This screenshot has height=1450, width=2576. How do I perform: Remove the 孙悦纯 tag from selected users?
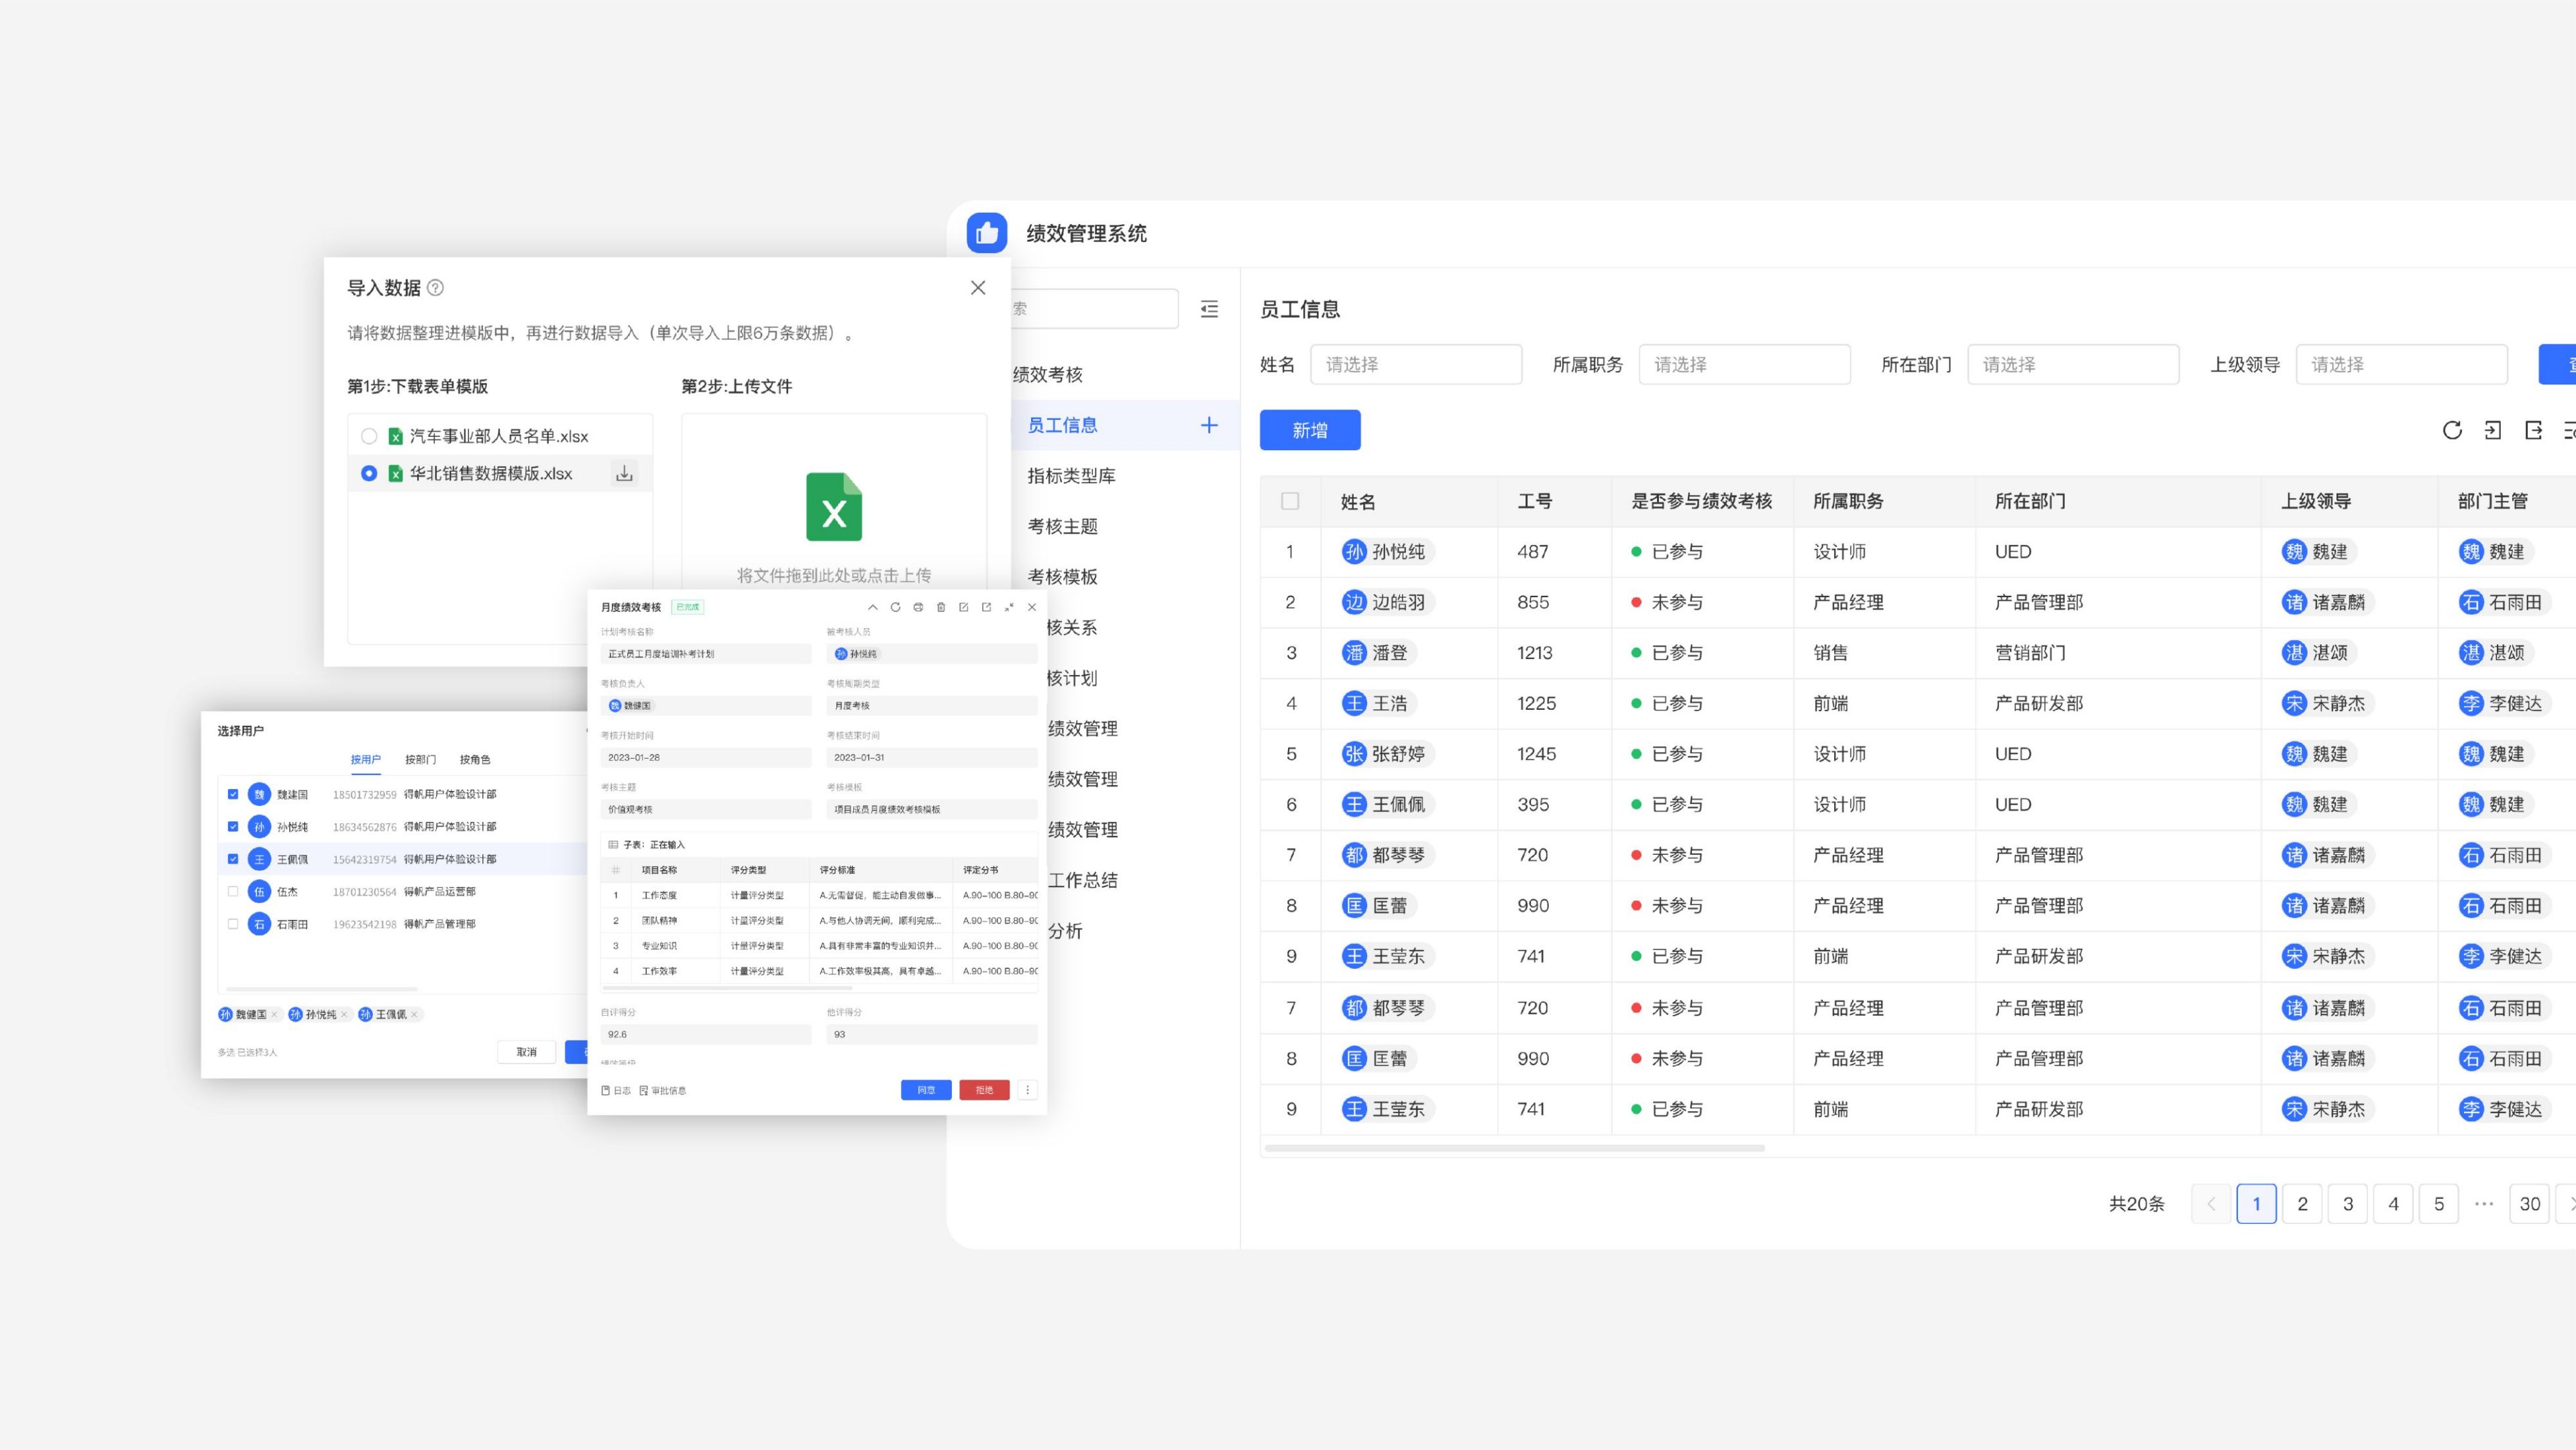tap(344, 1014)
